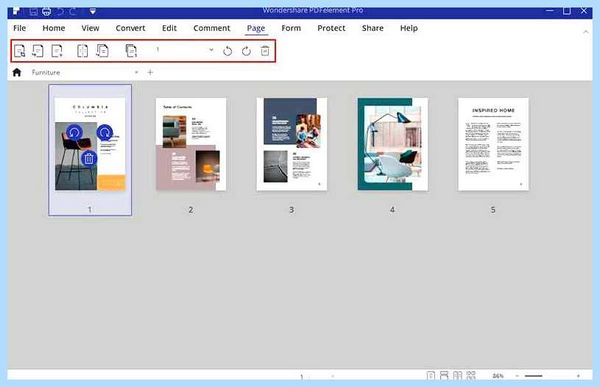
Task: Rotate pages counterclockwise from toolbar
Action: (227, 51)
